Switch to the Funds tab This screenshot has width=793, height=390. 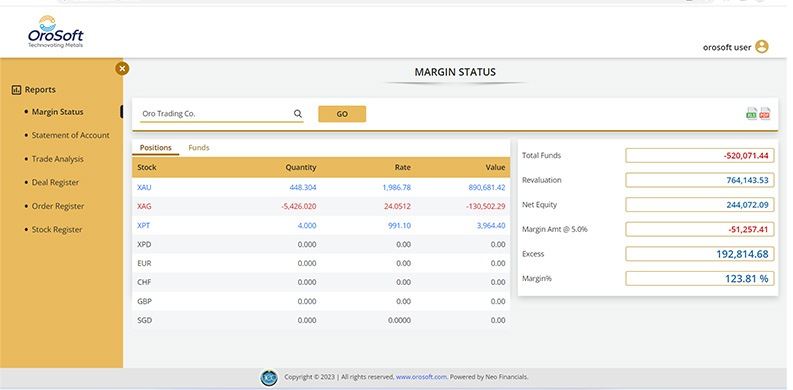[199, 148]
